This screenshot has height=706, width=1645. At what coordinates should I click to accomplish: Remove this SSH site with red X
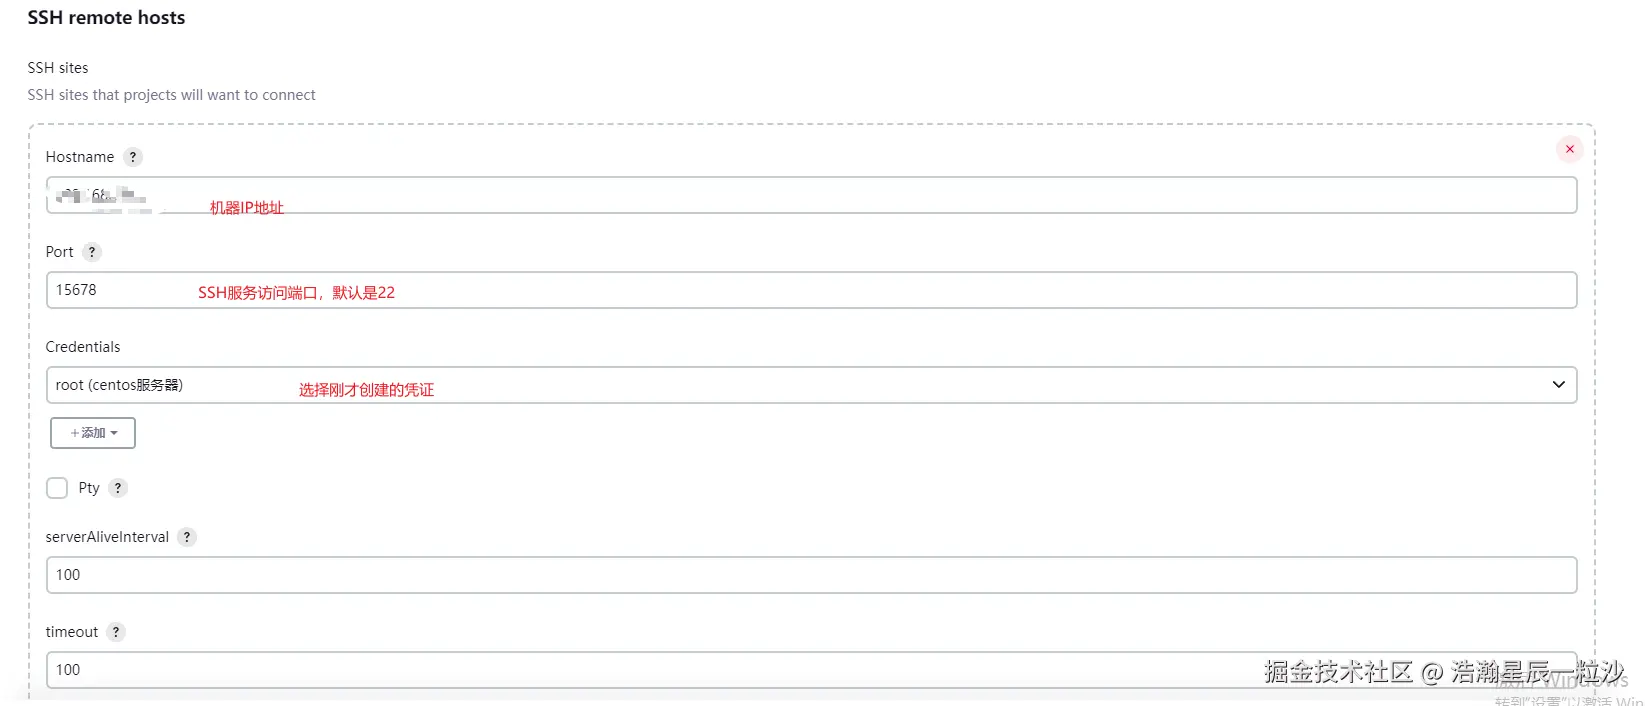(1569, 149)
